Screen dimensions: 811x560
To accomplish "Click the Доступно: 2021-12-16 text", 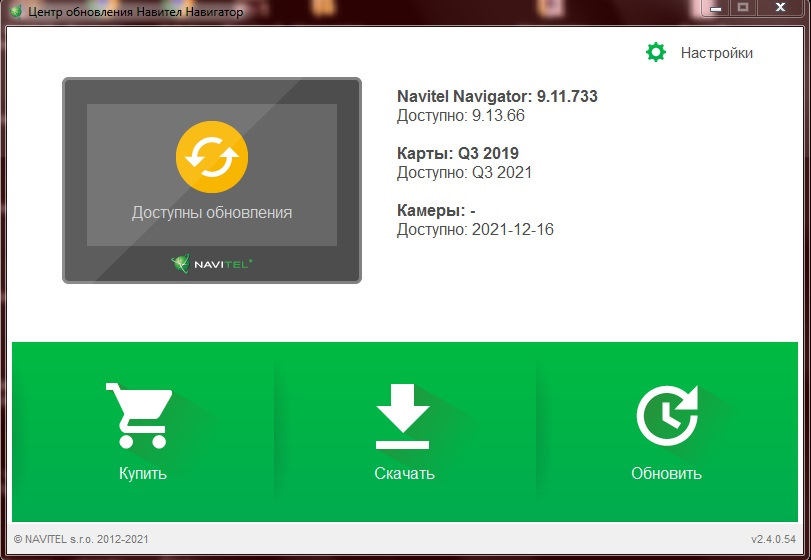I will pyautogui.click(x=475, y=229).
